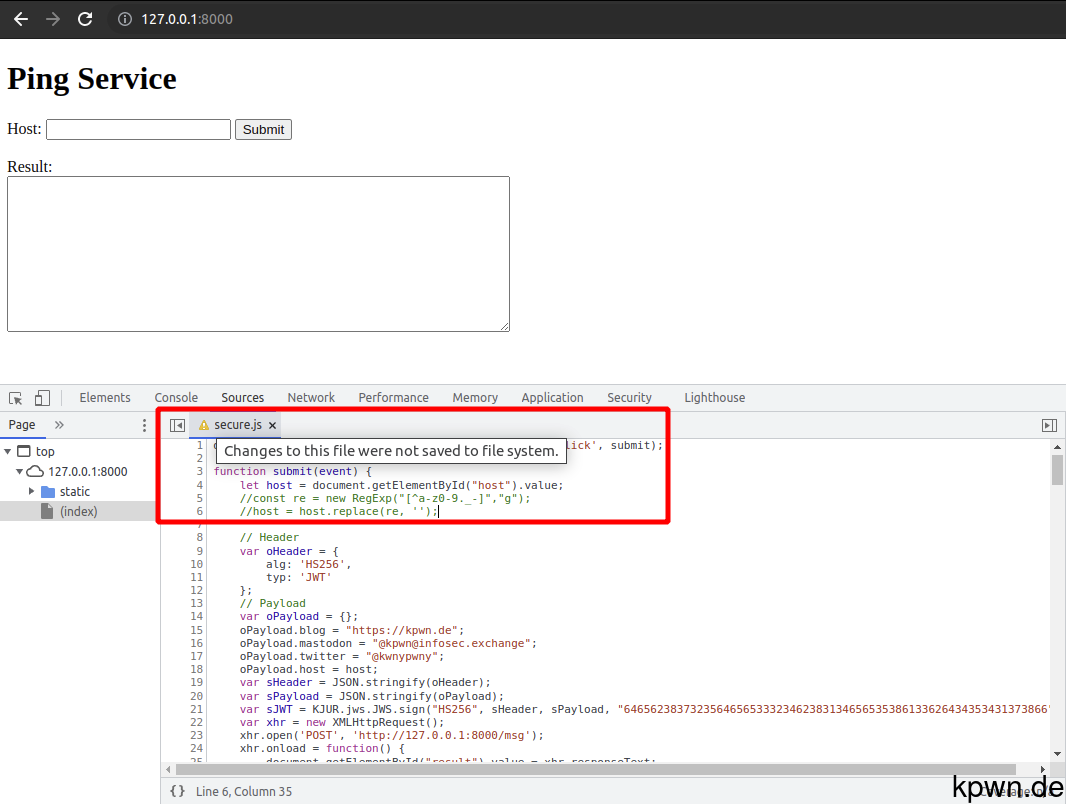Expand the static folder
This screenshot has width=1066, height=804.
point(33,491)
